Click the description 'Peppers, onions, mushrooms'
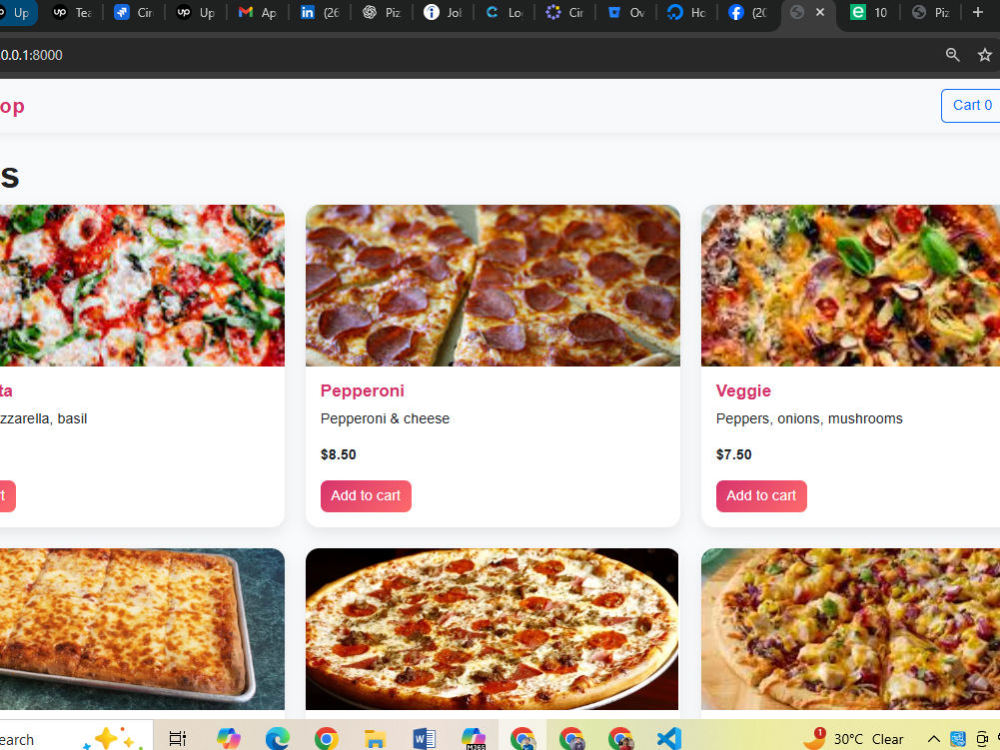 tap(809, 419)
